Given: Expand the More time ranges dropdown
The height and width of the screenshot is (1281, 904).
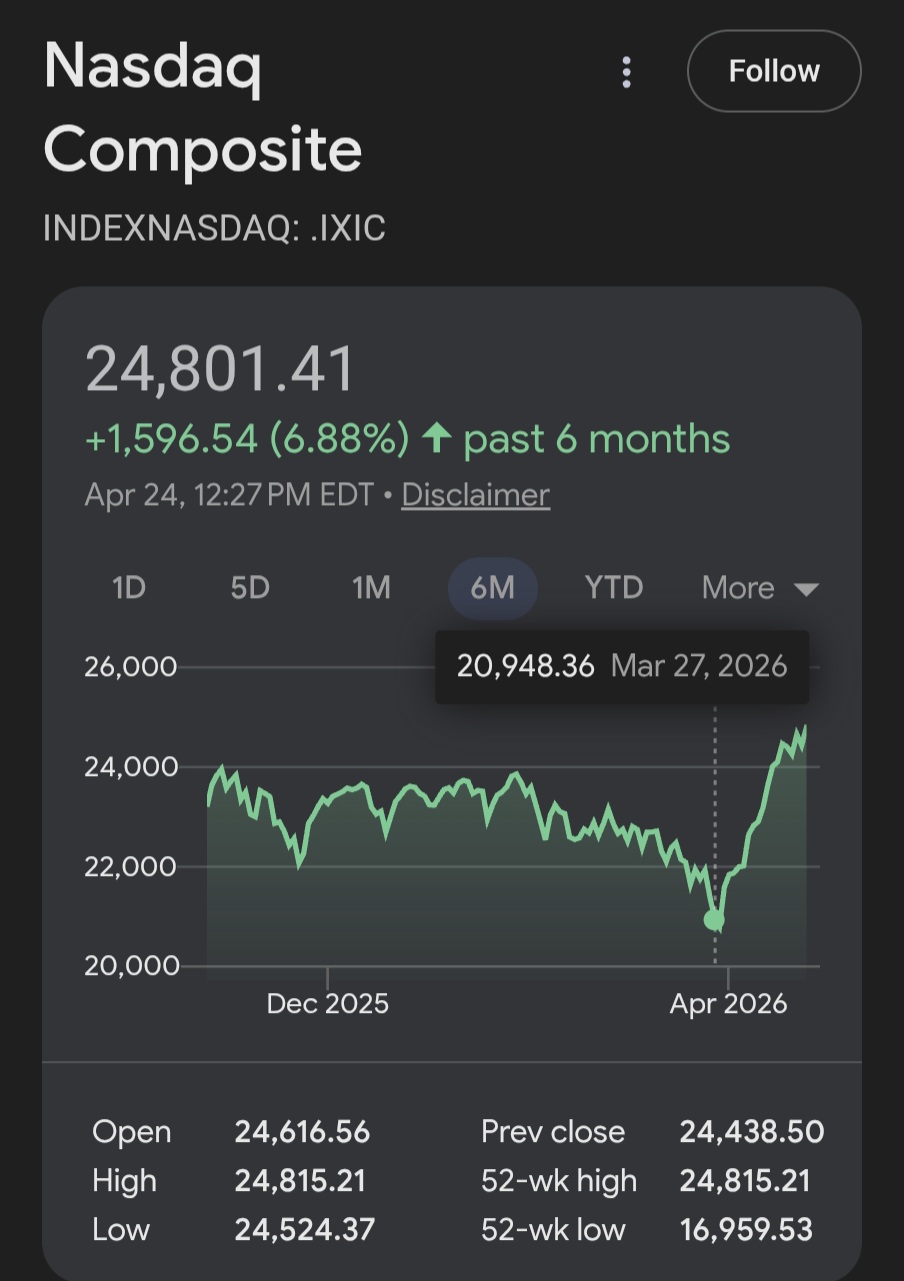Looking at the screenshot, I should 760,588.
